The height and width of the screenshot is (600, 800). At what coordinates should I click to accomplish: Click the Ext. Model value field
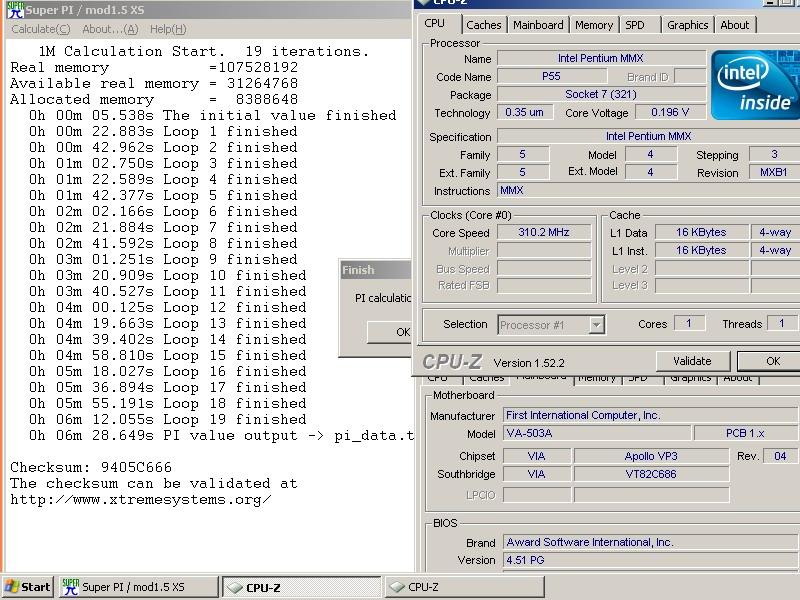coord(651,172)
